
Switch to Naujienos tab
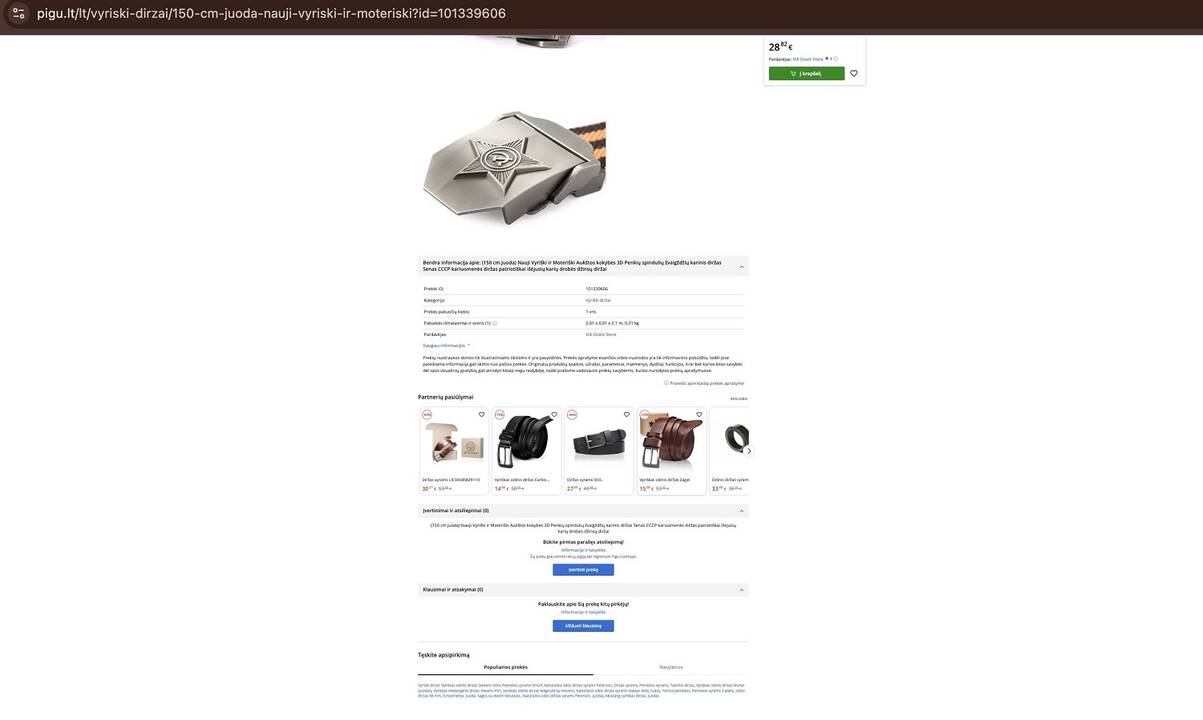671,667
